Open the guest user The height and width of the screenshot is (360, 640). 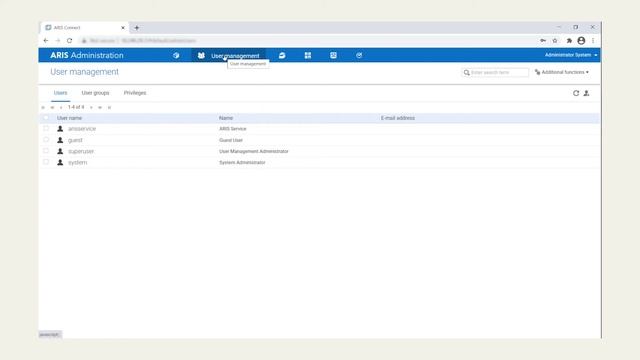pos(75,140)
